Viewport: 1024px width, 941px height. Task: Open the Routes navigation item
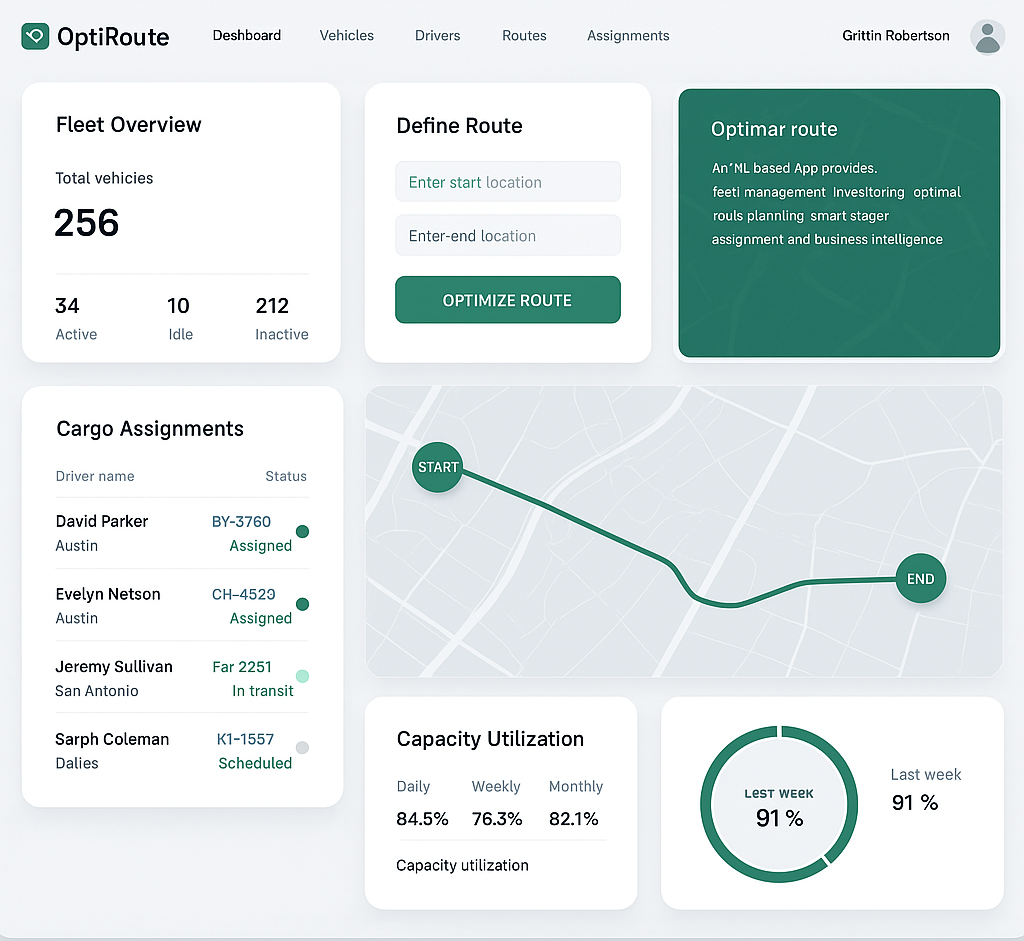coord(524,36)
